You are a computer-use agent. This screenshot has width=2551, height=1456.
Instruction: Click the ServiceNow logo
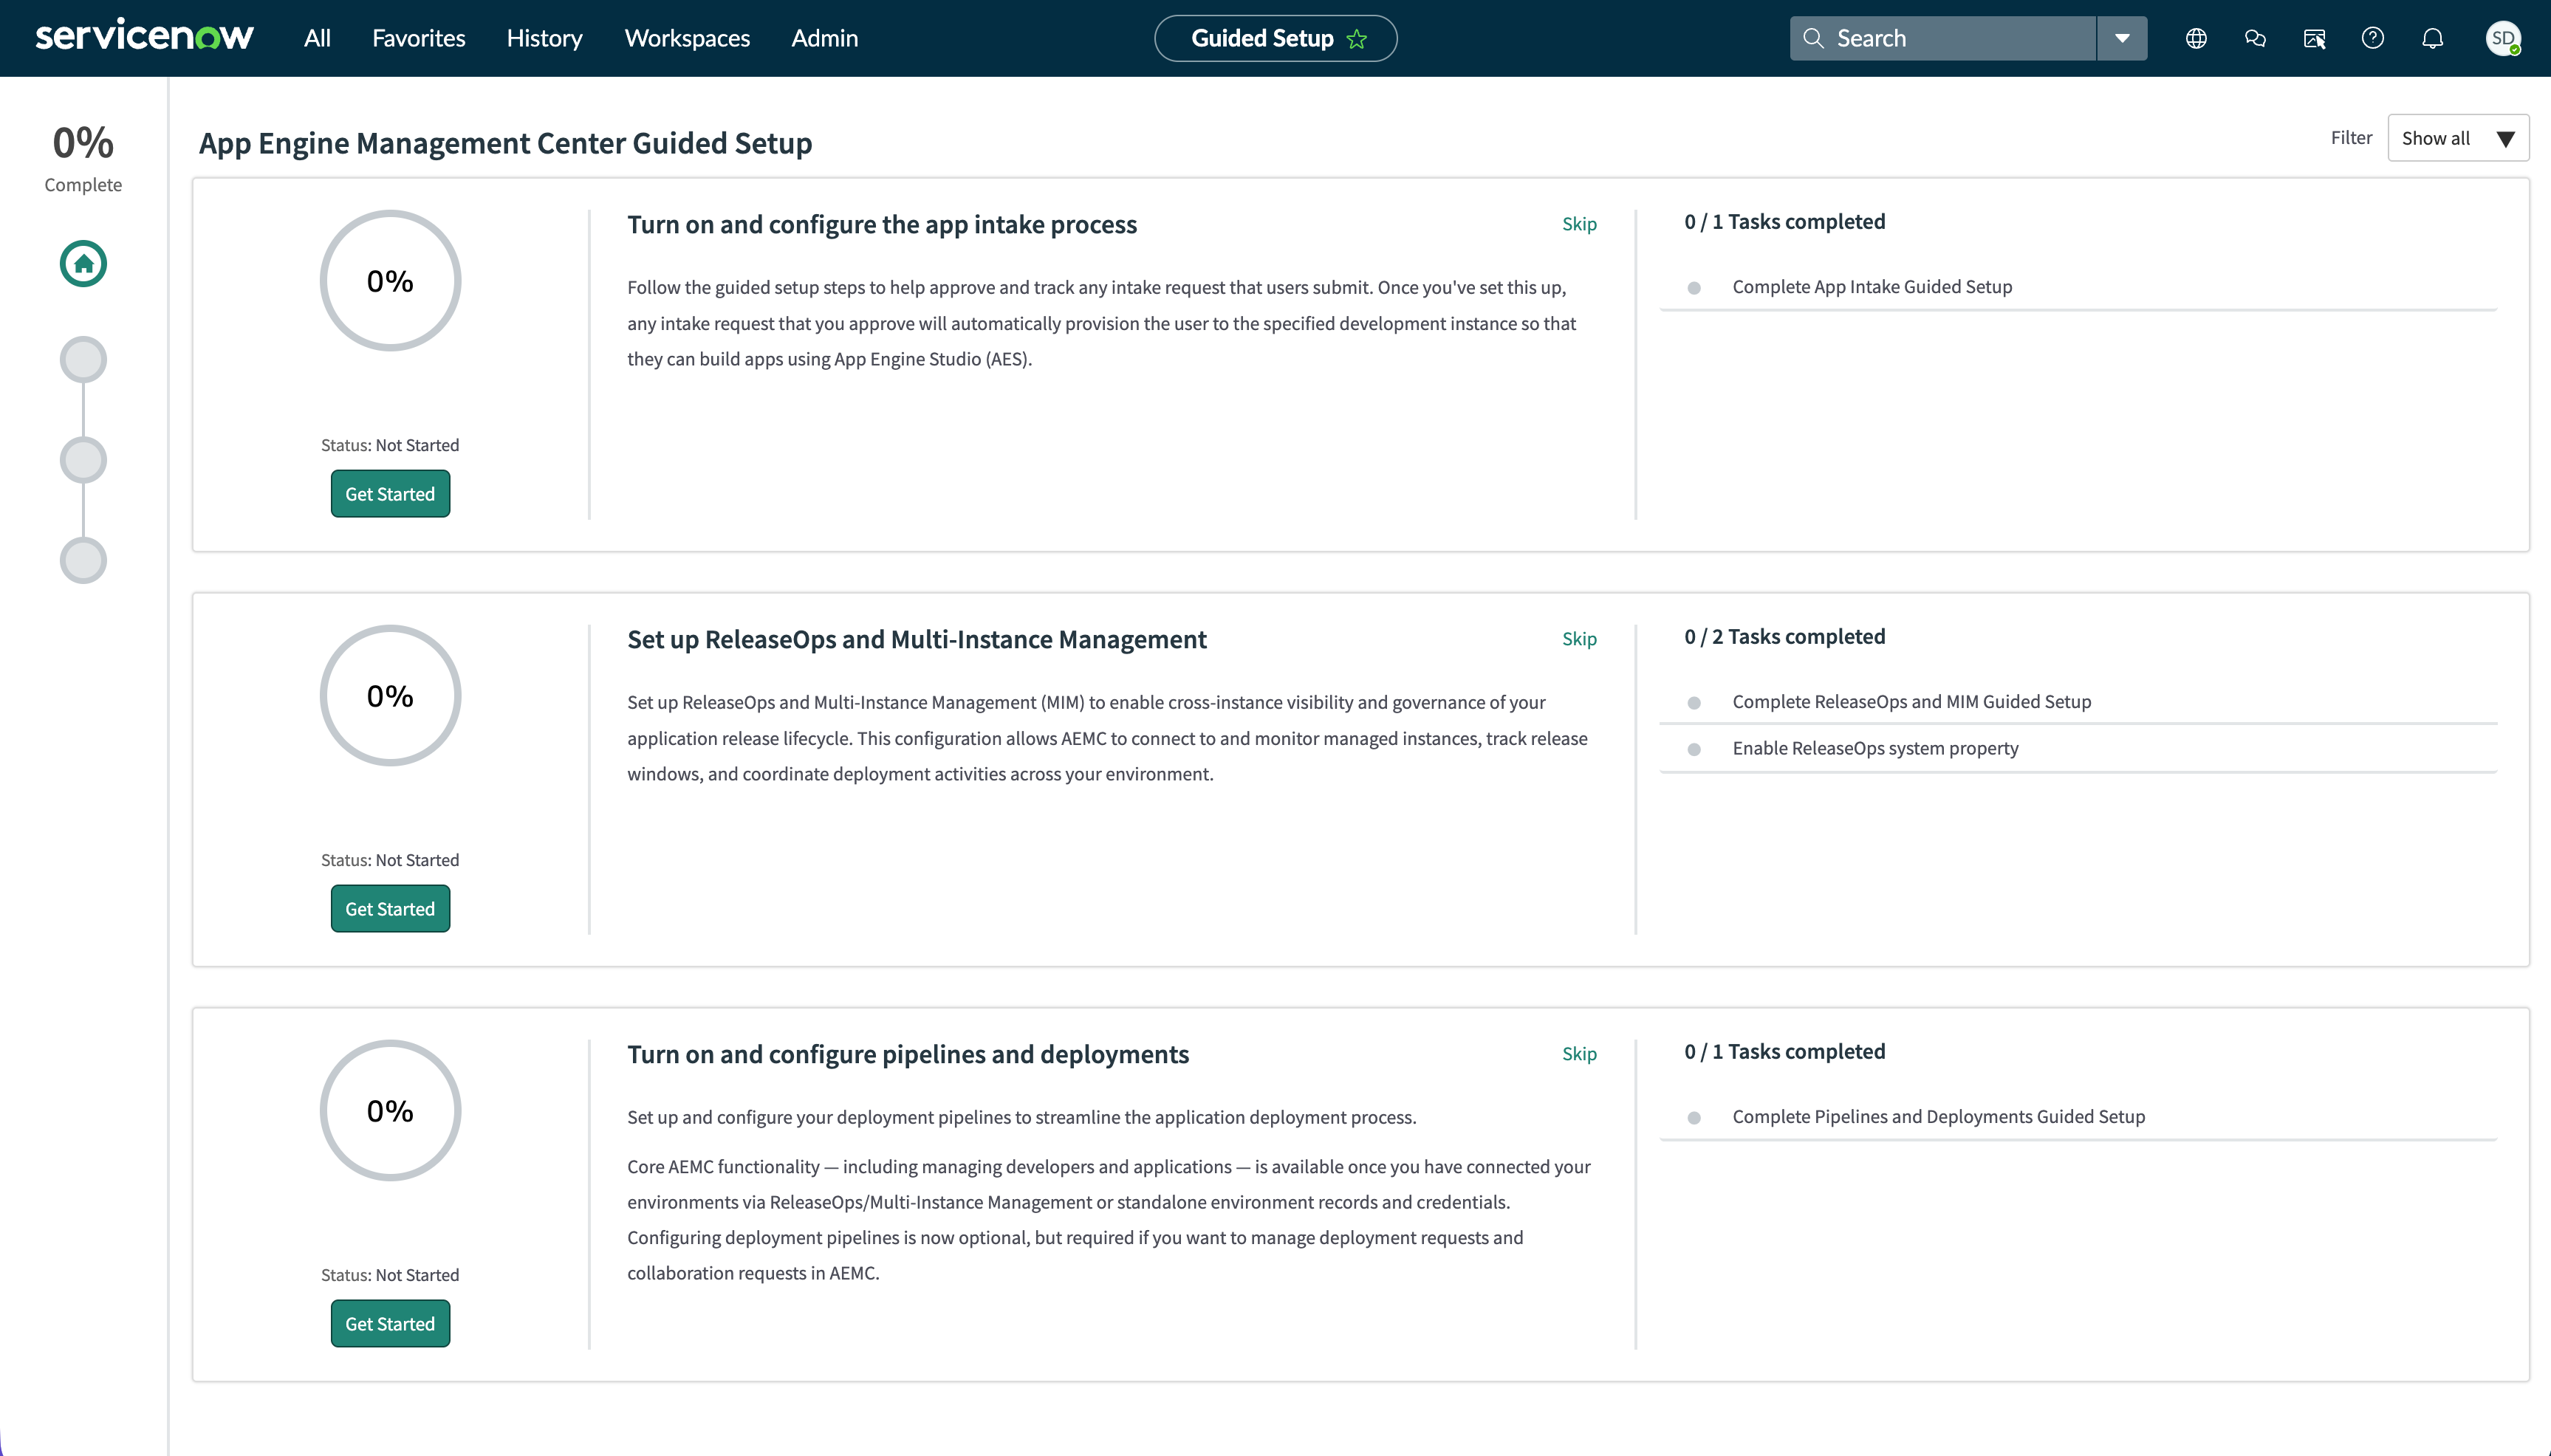(144, 37)
